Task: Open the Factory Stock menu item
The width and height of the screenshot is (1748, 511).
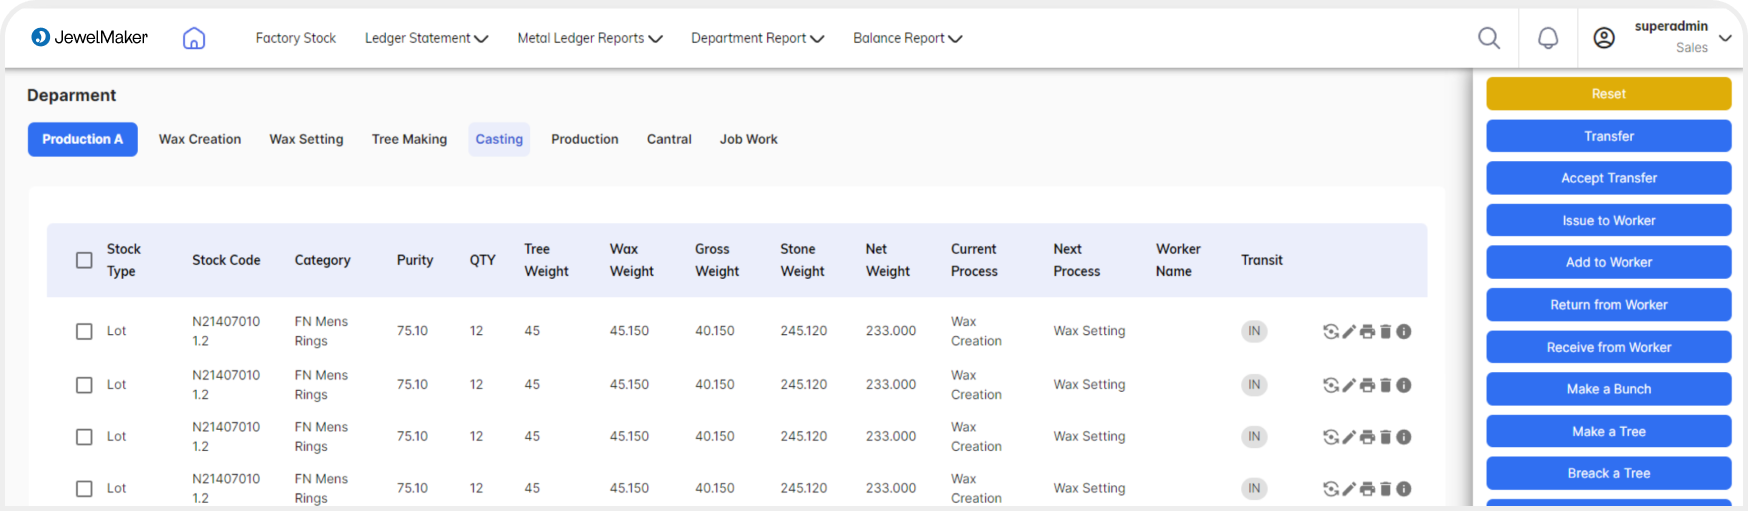Action: coord(296,38)
